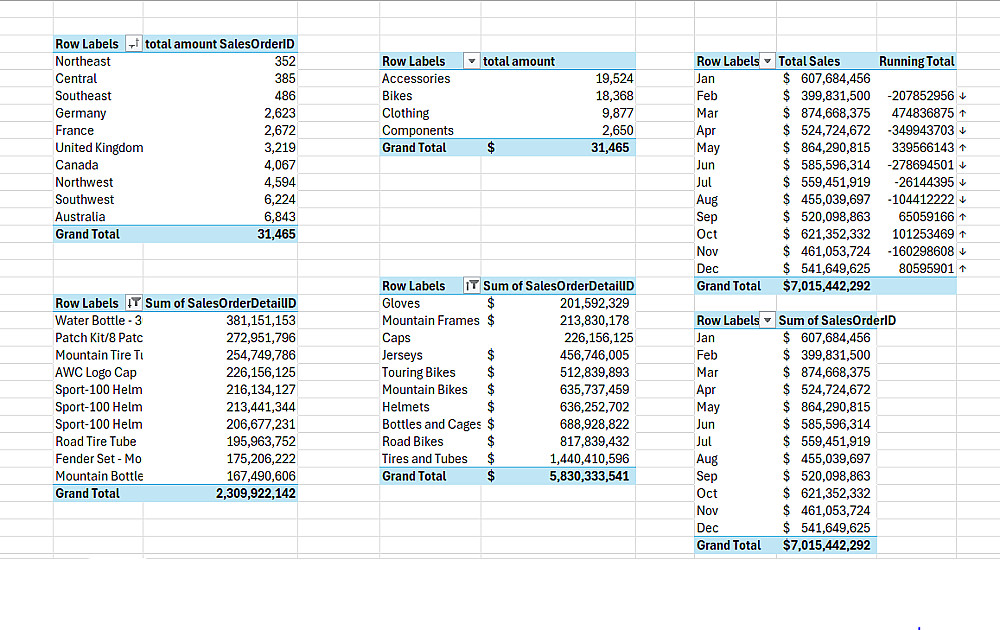
Task: Click up arrow icon beside Sep running total
Action: (x=962, y=217)
